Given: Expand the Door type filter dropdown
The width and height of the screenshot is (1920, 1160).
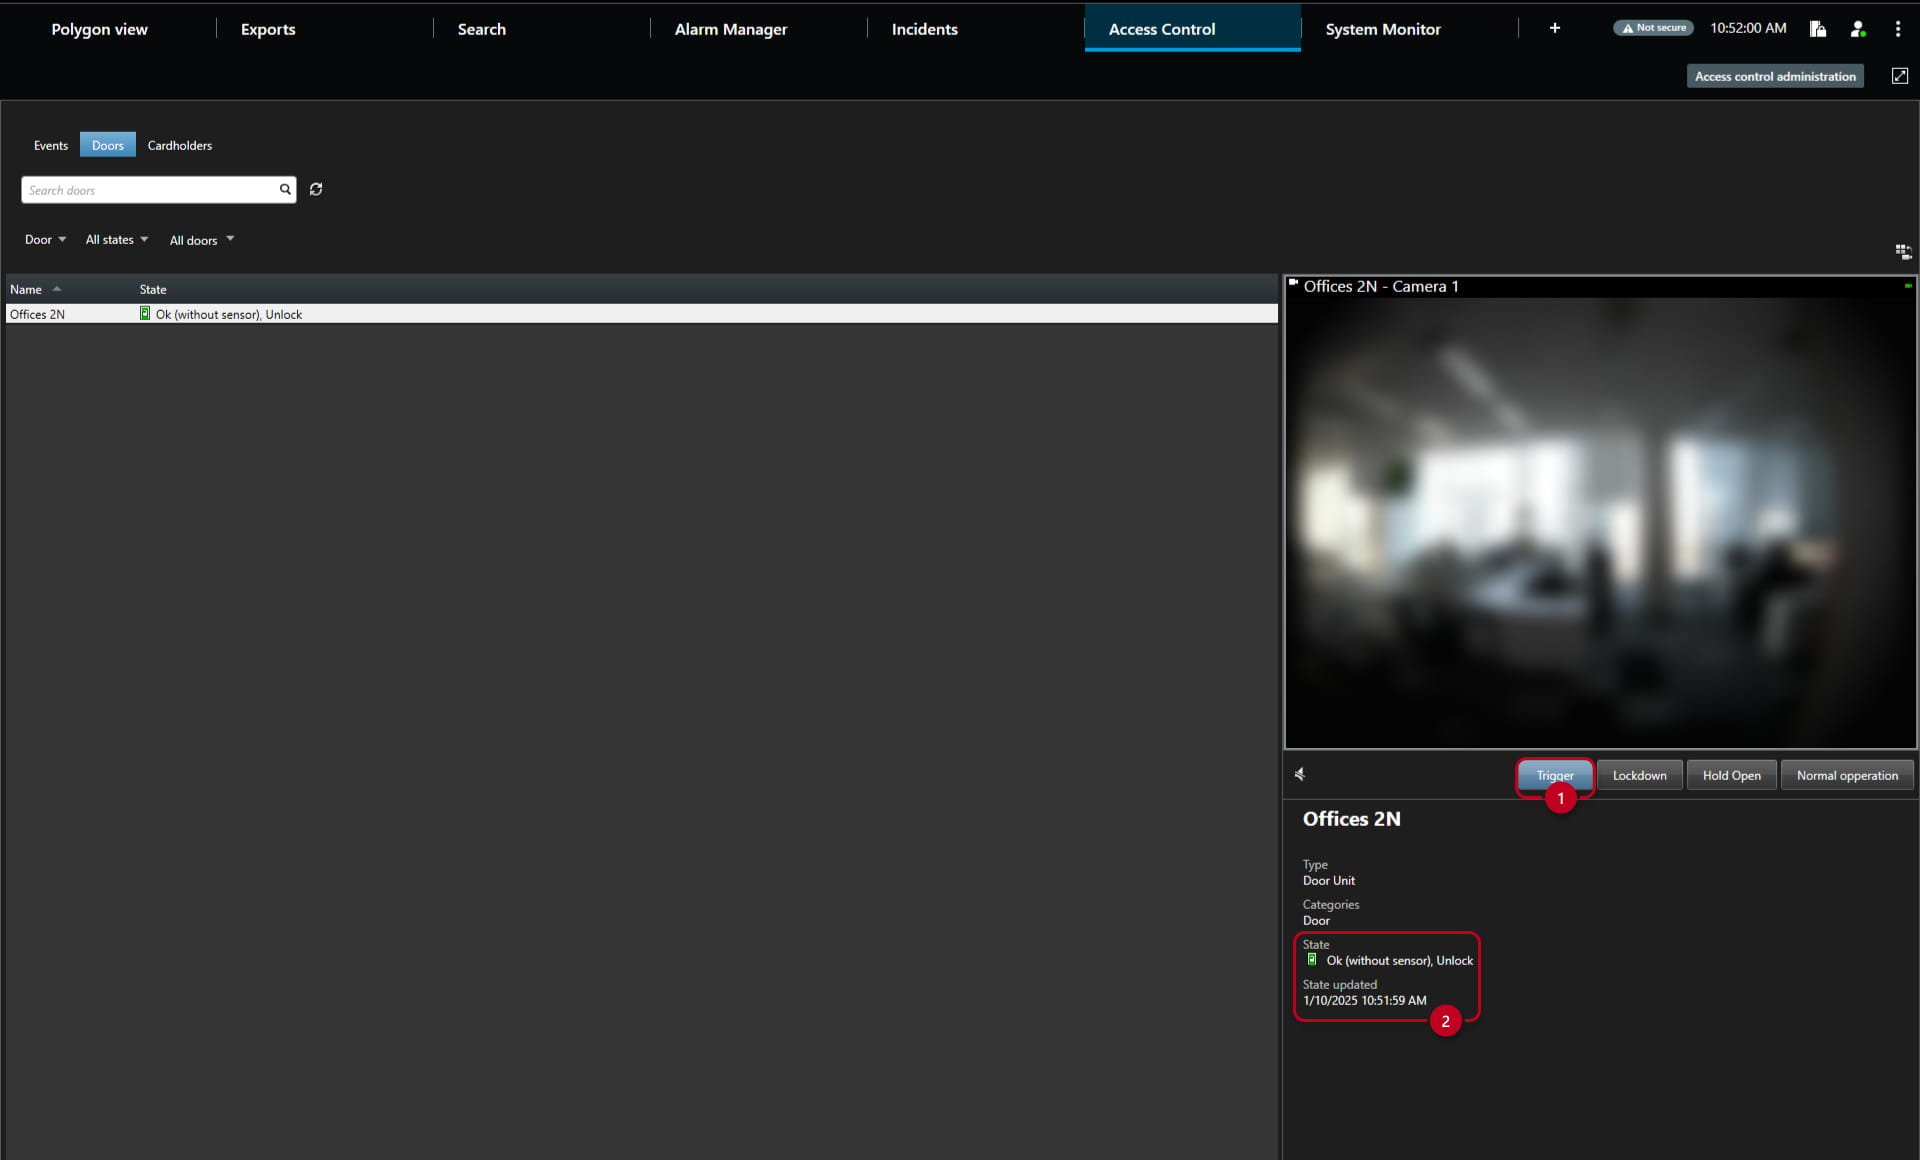Looking at the screenshot, I should 45,240.
